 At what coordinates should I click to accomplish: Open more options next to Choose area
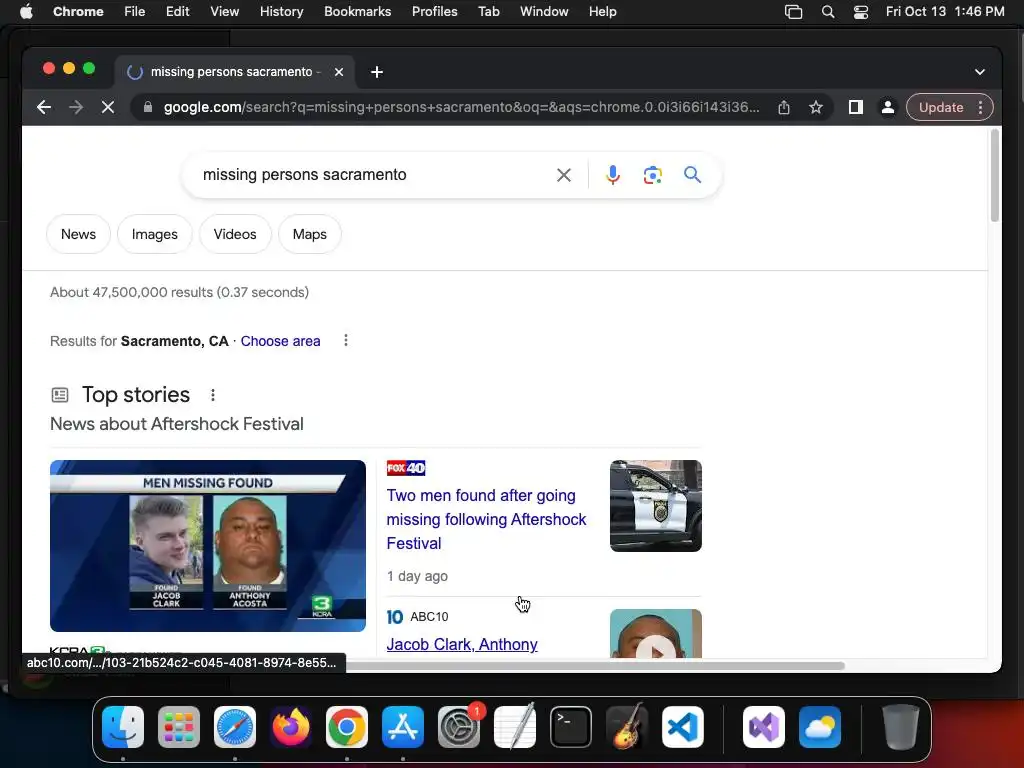(x=345, y=340)
